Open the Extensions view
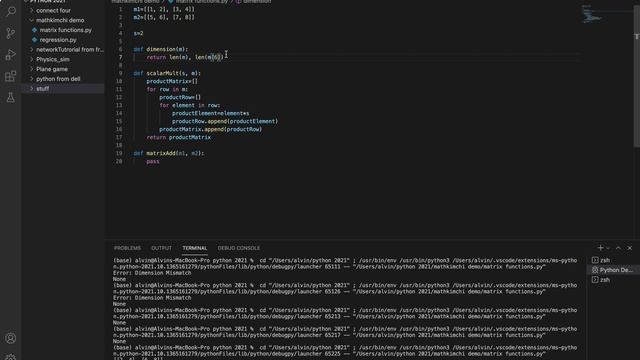Image resolution: width=640 pixels, height=360 pixels. pos(11,76)
